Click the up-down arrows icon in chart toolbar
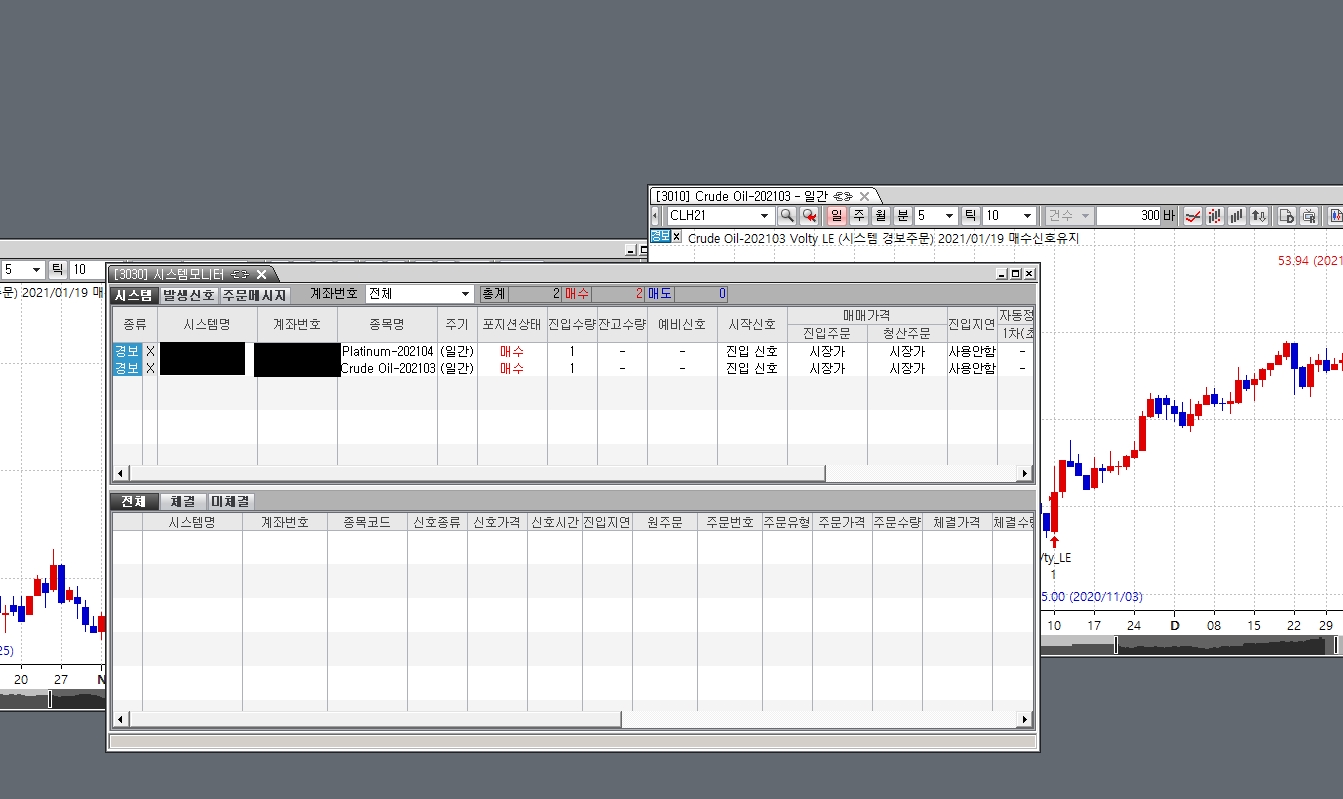Viewport: 1343px width, 799px height. [1259, 216]
